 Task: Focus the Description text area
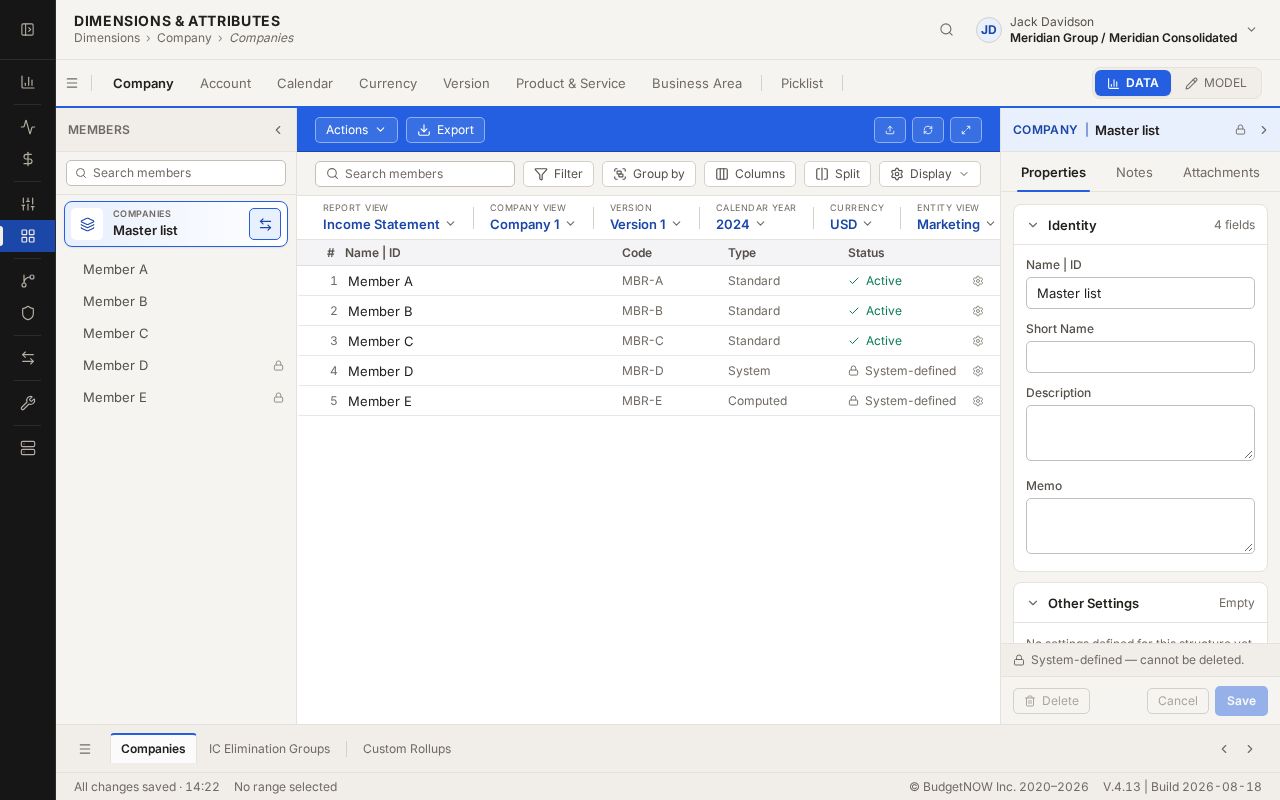coord(1140,433)
